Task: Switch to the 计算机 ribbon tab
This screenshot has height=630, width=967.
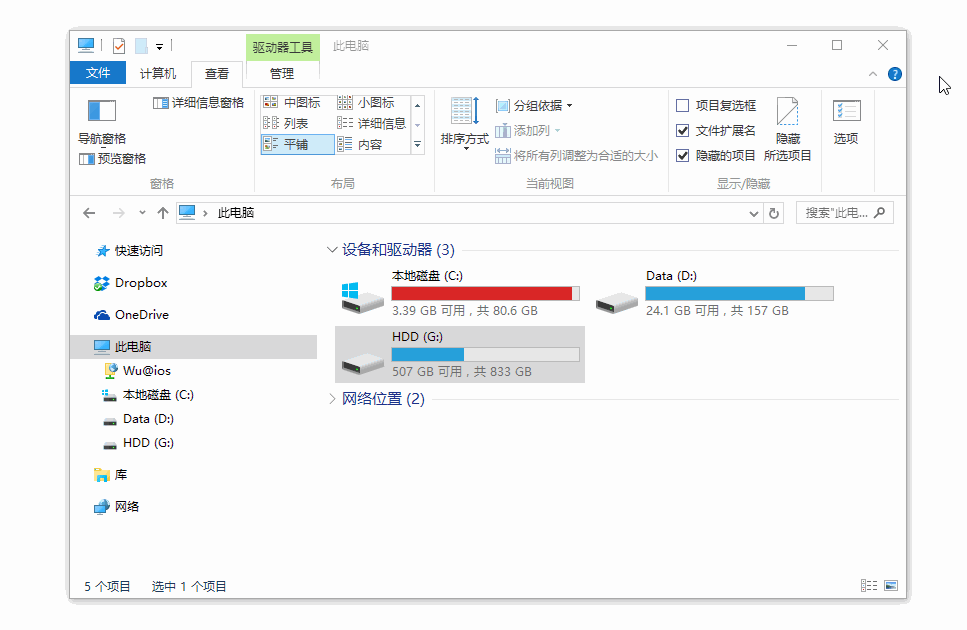Action: tap(158, 73)
